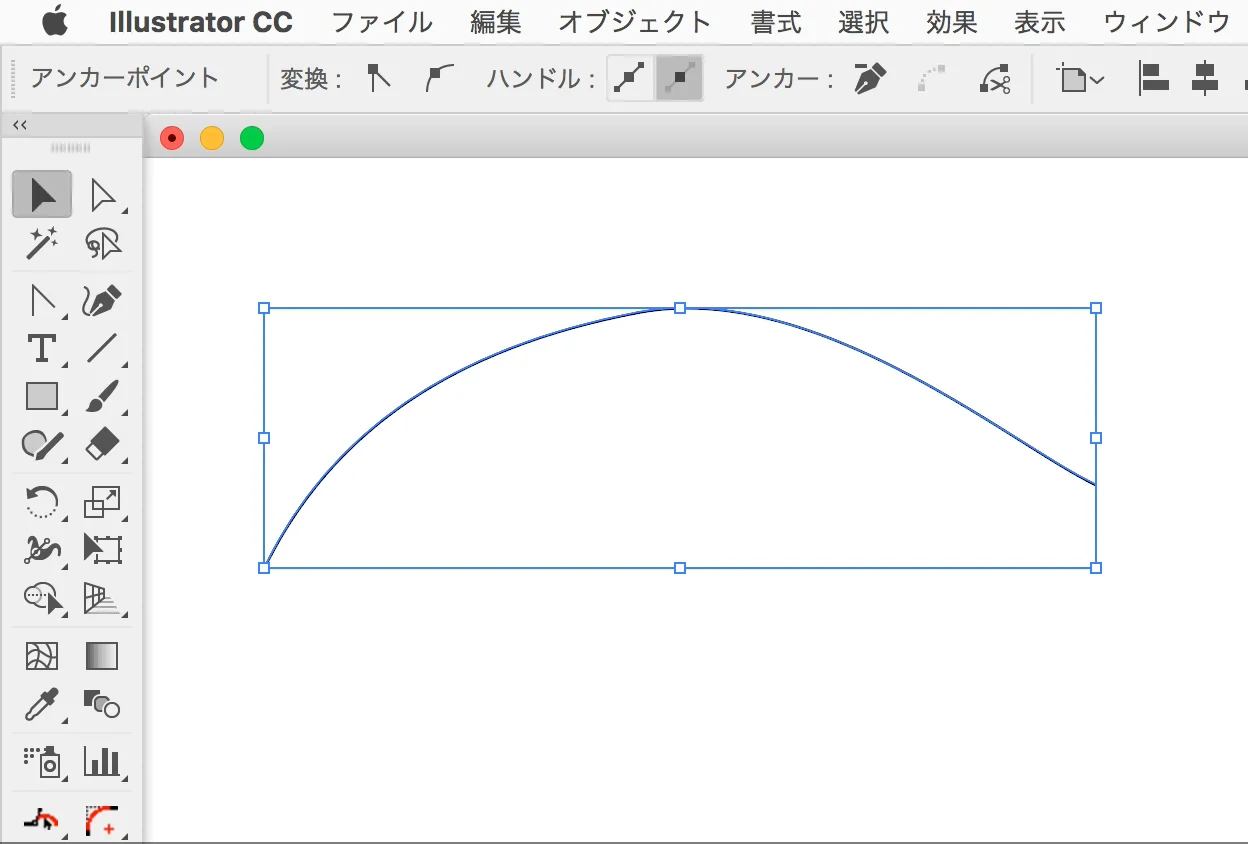This screenshot has height=844, width=1248.
Task: Select the Symbol Sprayer tool
Action: point(42,762)
